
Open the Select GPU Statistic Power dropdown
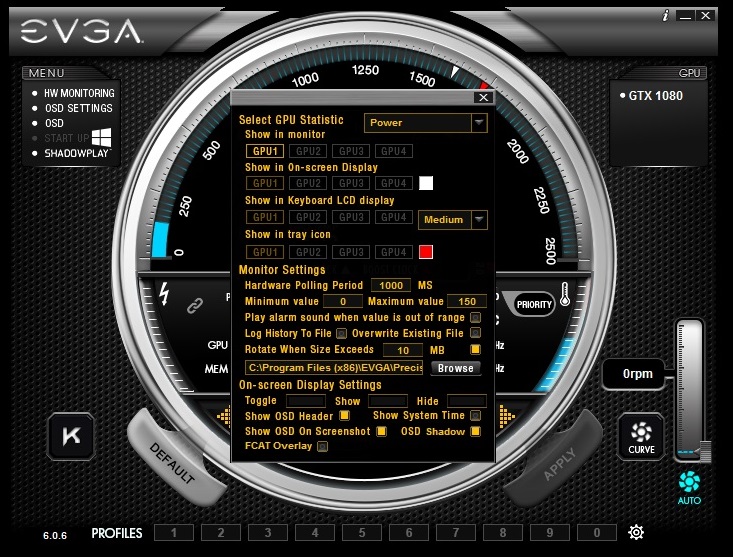(426, 123)
